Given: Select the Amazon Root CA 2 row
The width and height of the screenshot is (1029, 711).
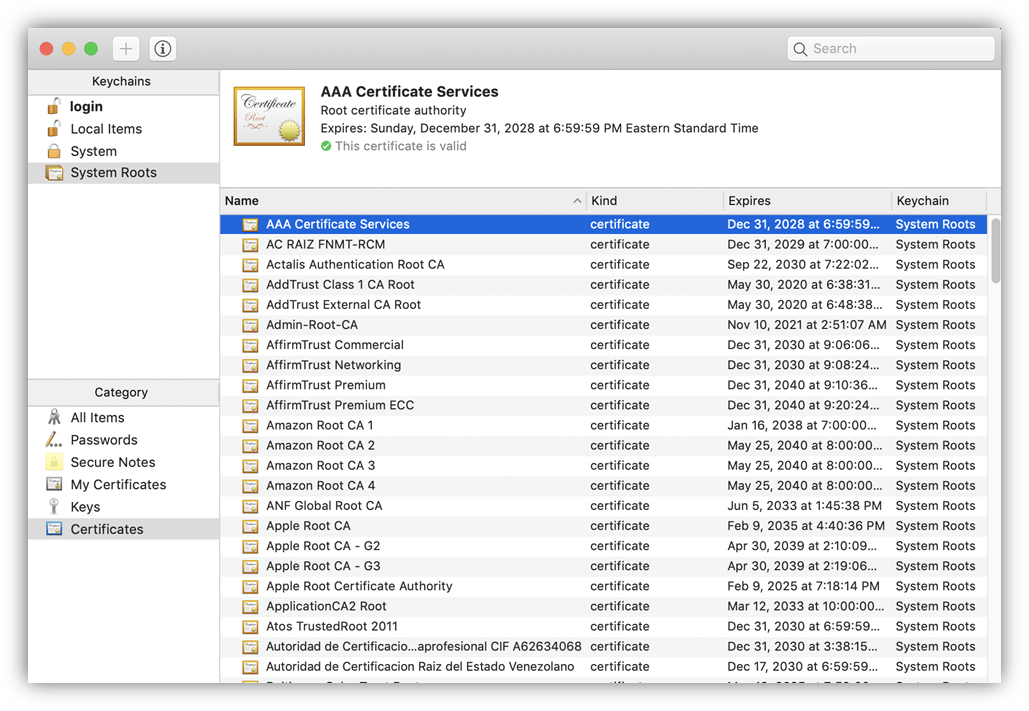Looking at the screenshot, I should [603, 445].
